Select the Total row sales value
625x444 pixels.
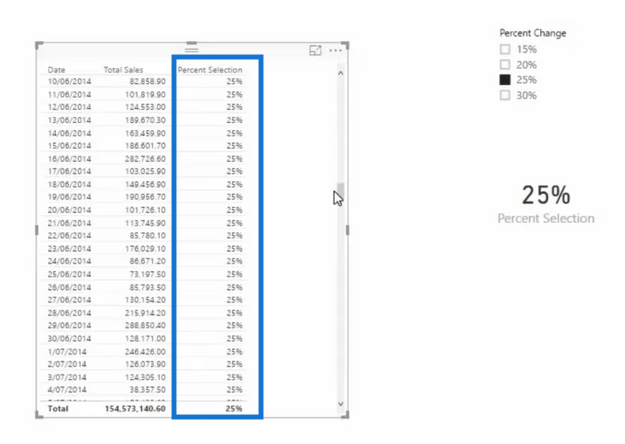click(135, 409)
